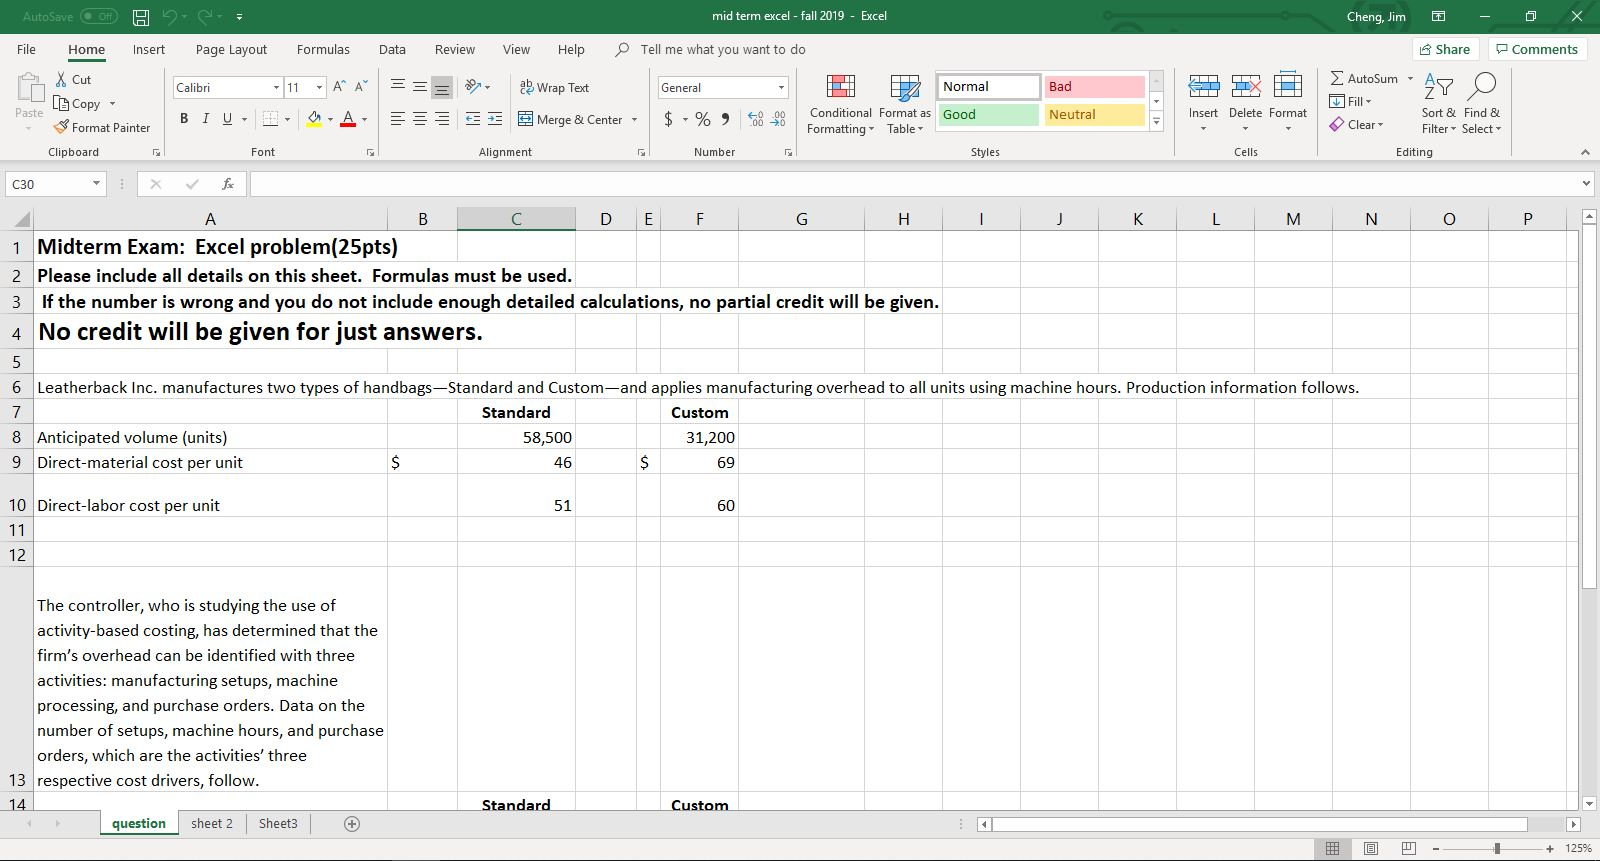Click the Orientation angle icon

point(473,87)
